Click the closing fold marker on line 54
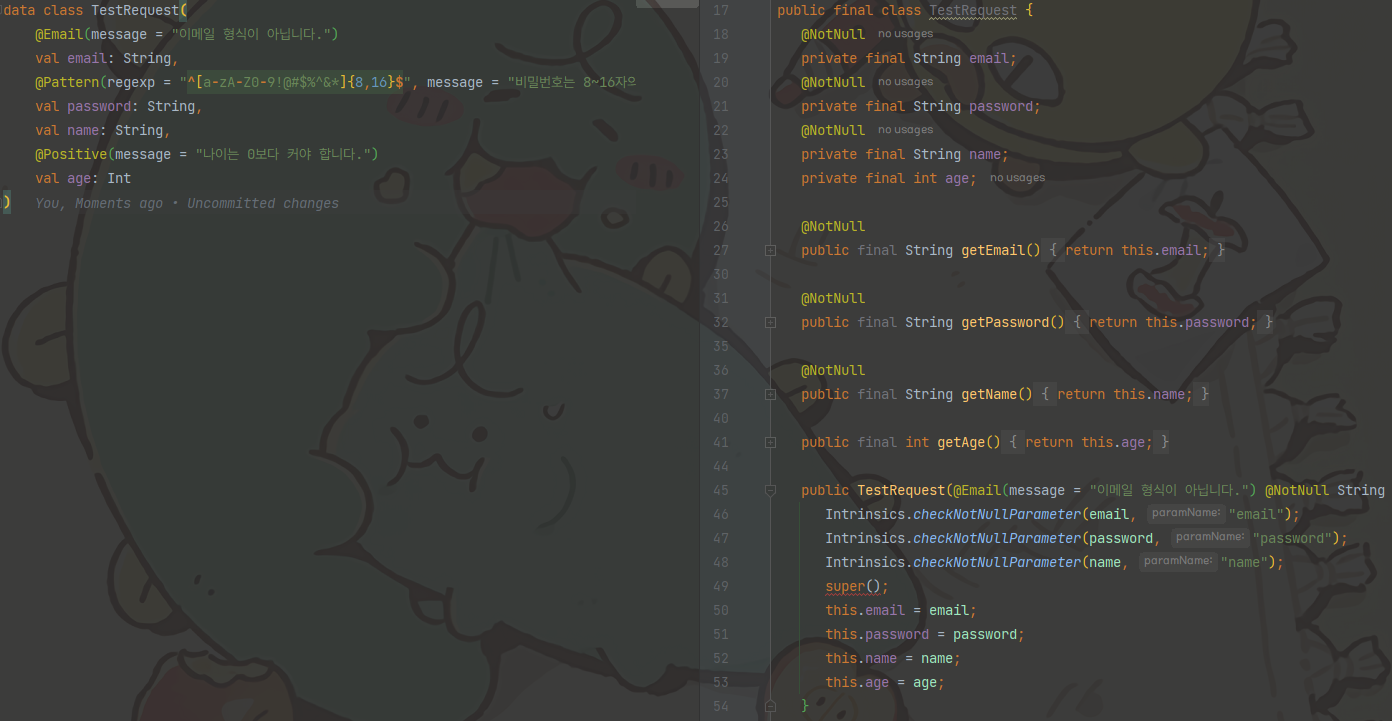This screenshot has height=721, width=1392. pyautogui.click(x=770, y=706)
